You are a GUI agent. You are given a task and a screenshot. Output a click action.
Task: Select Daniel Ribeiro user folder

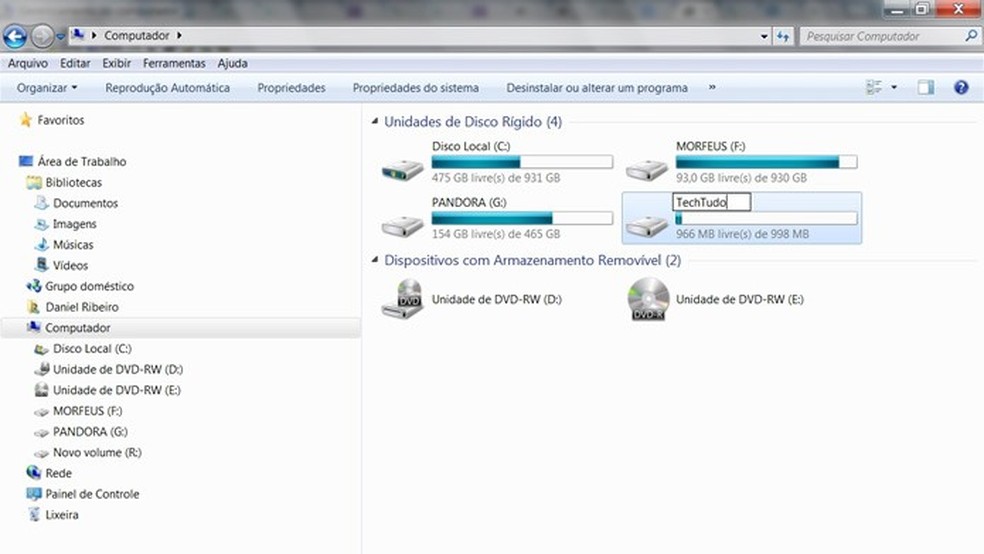[82, 306]
